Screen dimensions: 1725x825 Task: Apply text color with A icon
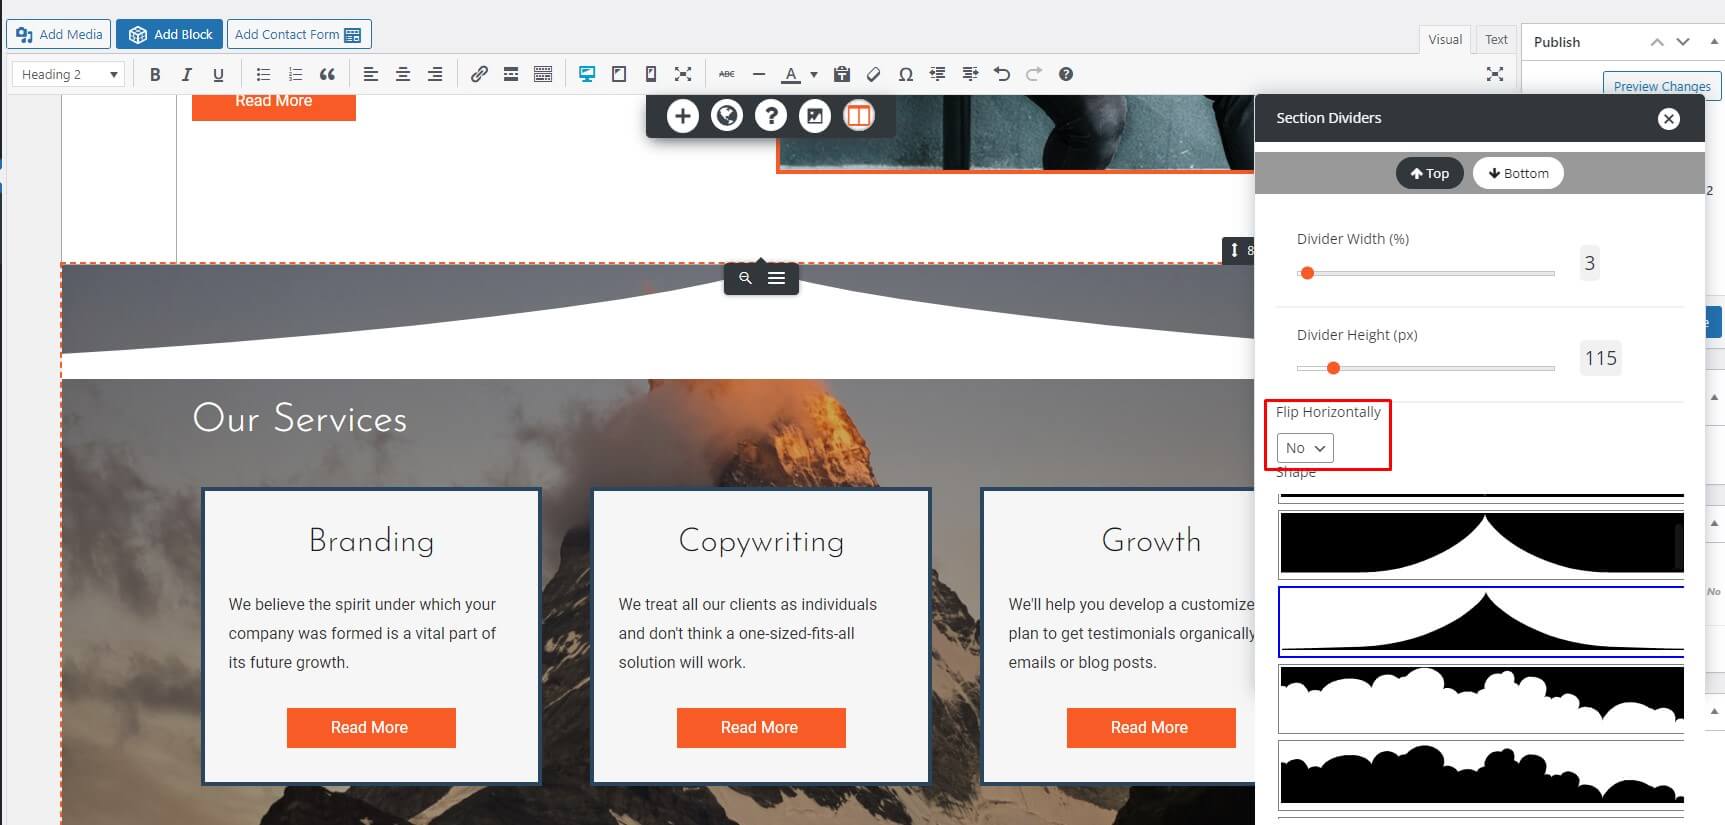tap(791, 74)
